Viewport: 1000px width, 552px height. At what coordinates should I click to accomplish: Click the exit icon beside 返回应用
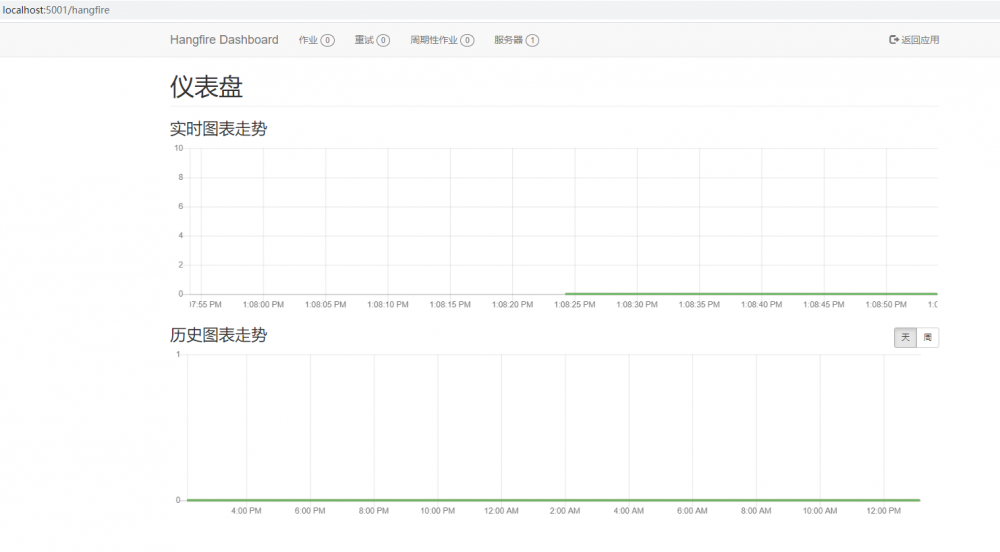click(x=893, y=40)
